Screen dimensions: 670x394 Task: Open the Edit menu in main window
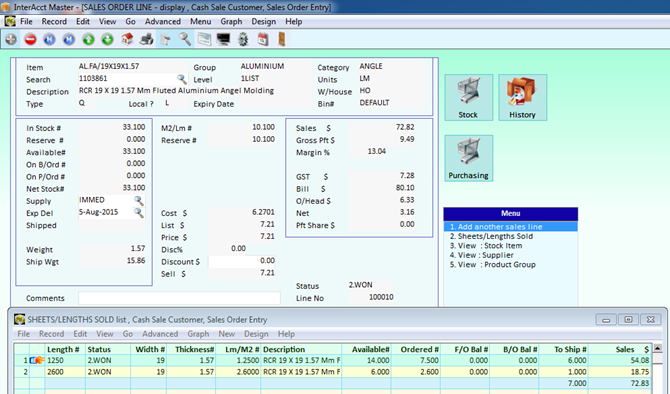[x=83, y=21]
